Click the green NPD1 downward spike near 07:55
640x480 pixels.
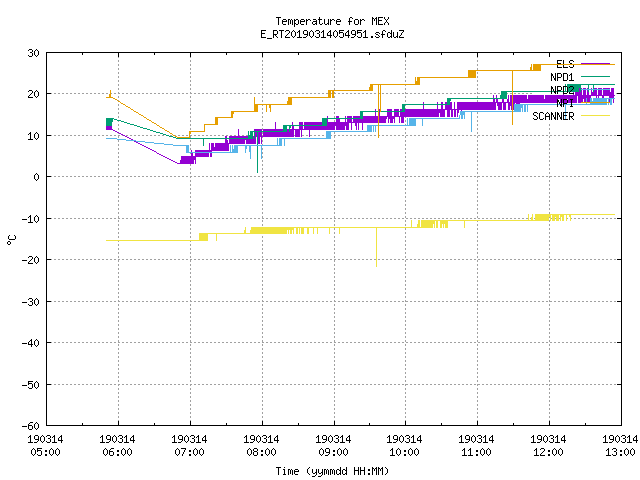click(x=257, y=156)
